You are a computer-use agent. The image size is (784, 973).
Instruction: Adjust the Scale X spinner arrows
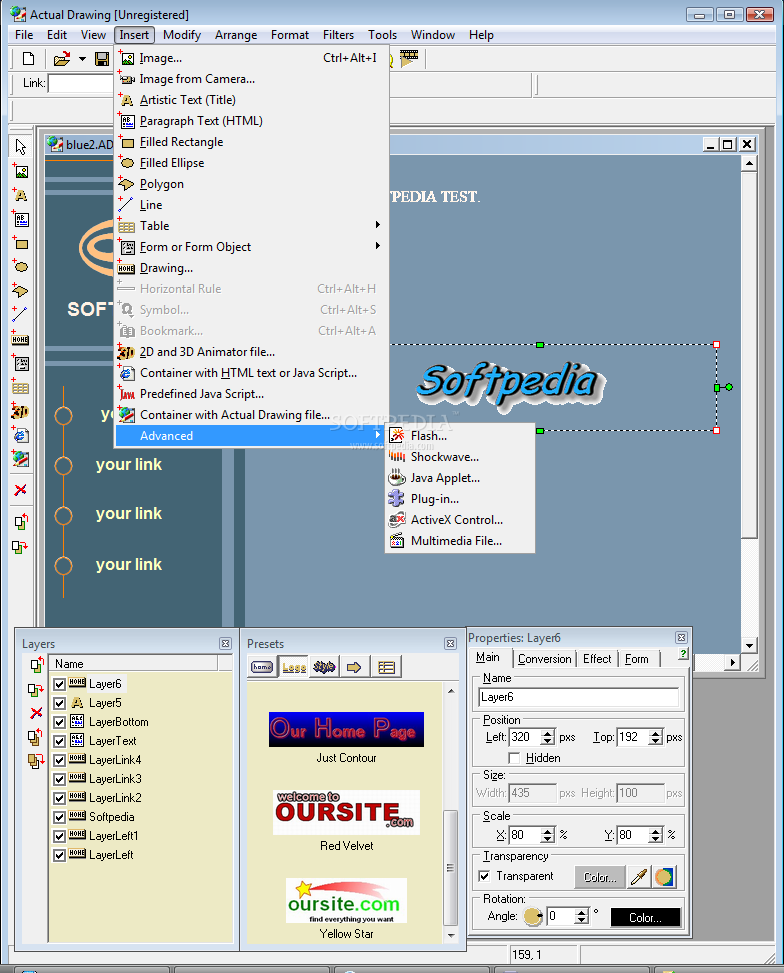point(547,835)
